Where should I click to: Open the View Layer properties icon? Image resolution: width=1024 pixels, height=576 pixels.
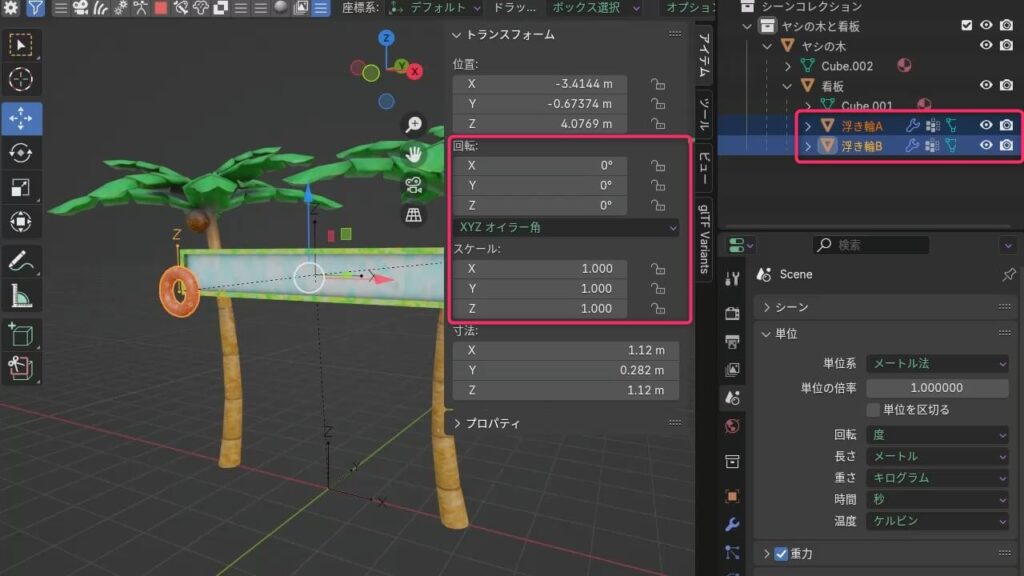[732, 370]
